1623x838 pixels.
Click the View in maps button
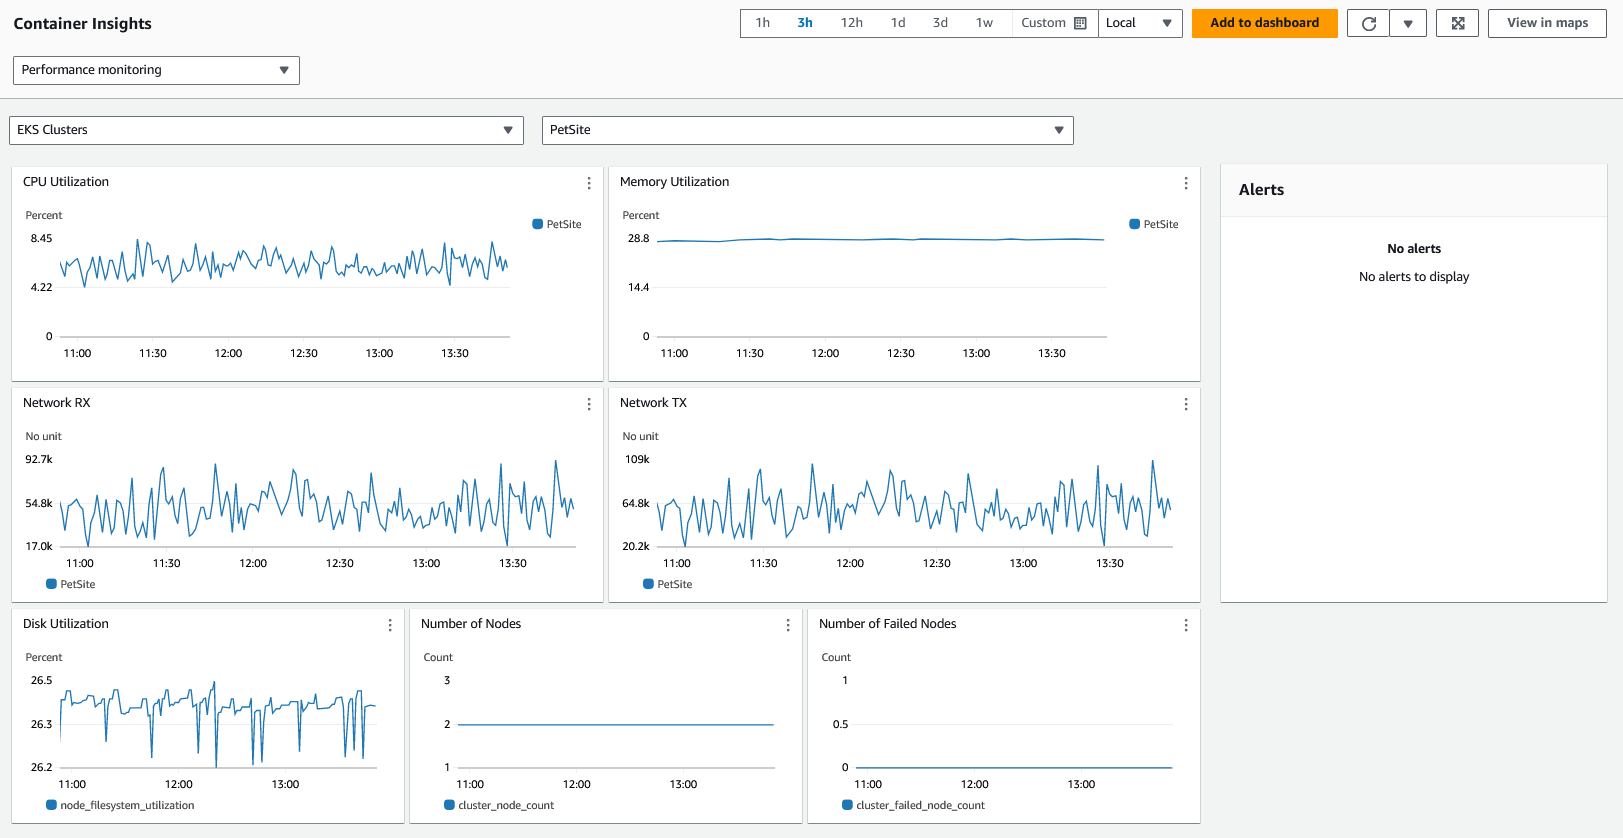[x=1547, y=23]
